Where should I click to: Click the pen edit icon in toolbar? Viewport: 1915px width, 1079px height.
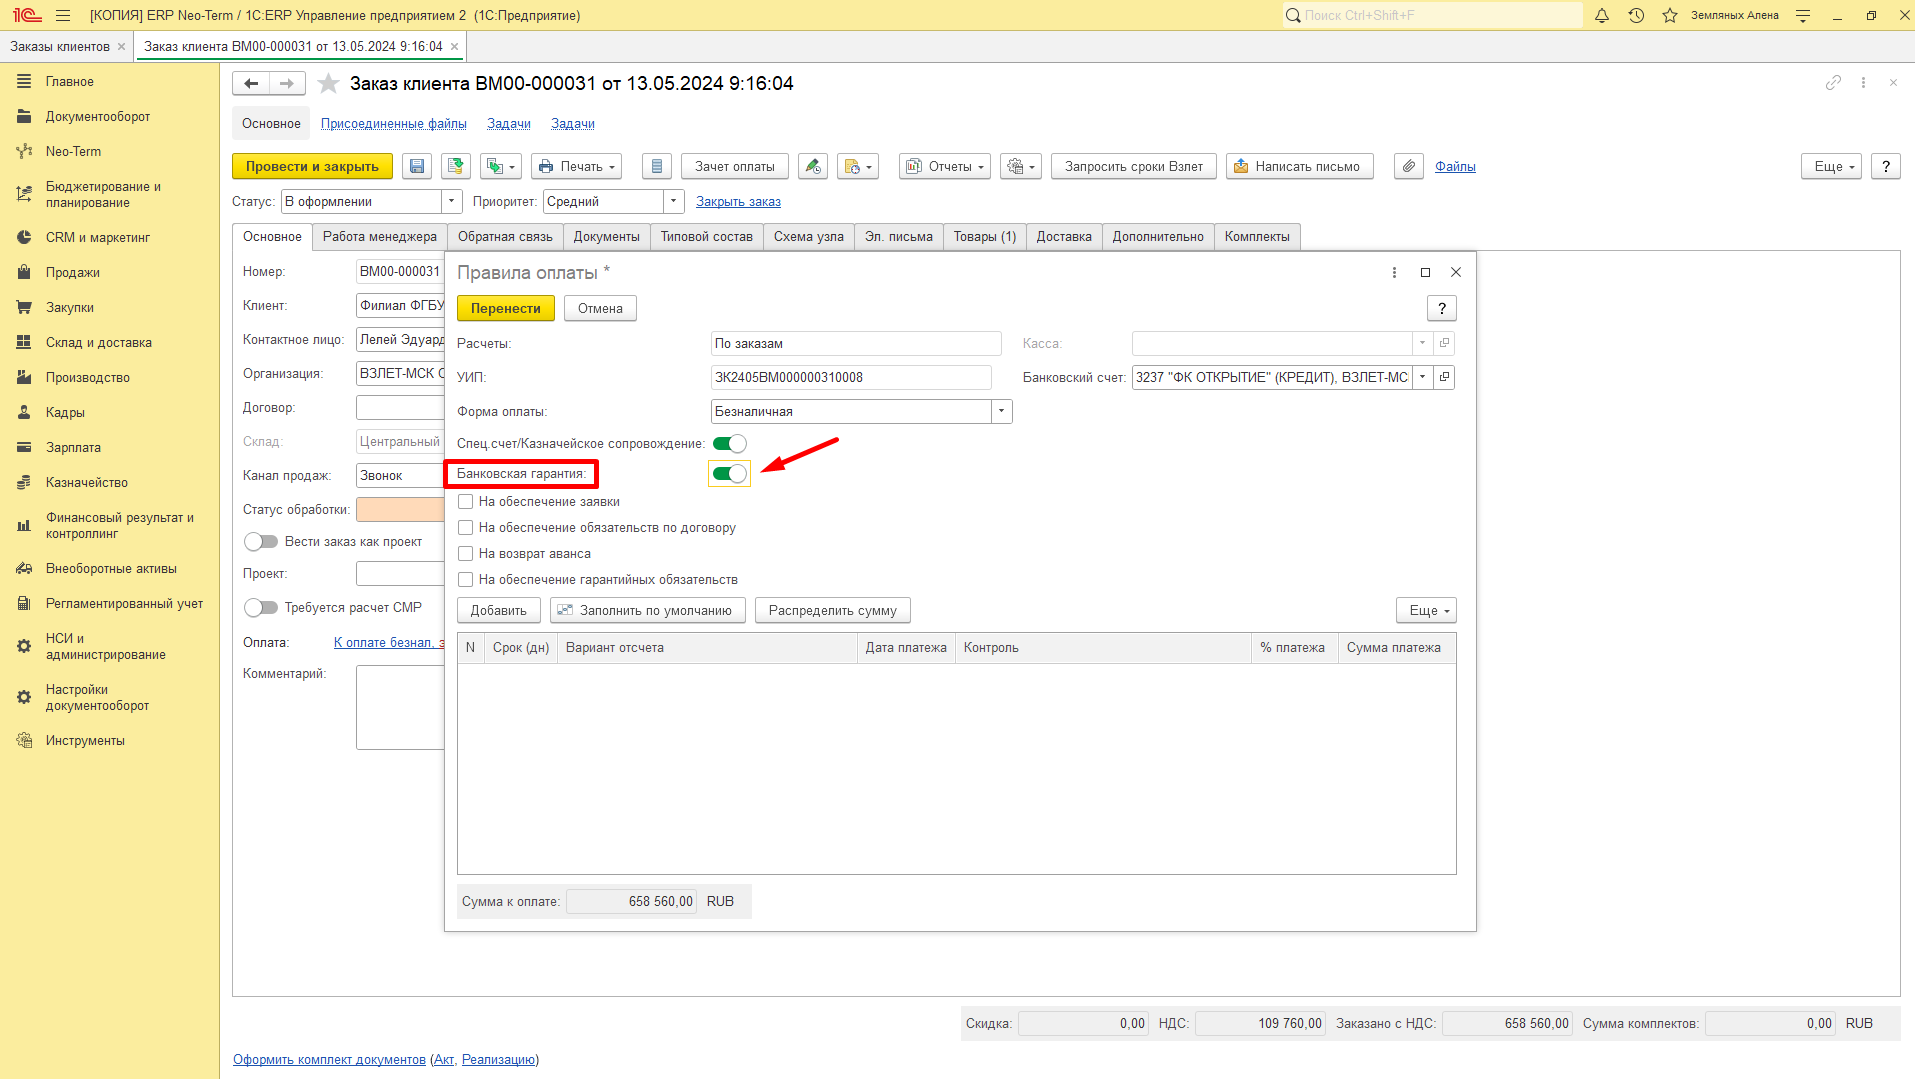coord(813,167)
